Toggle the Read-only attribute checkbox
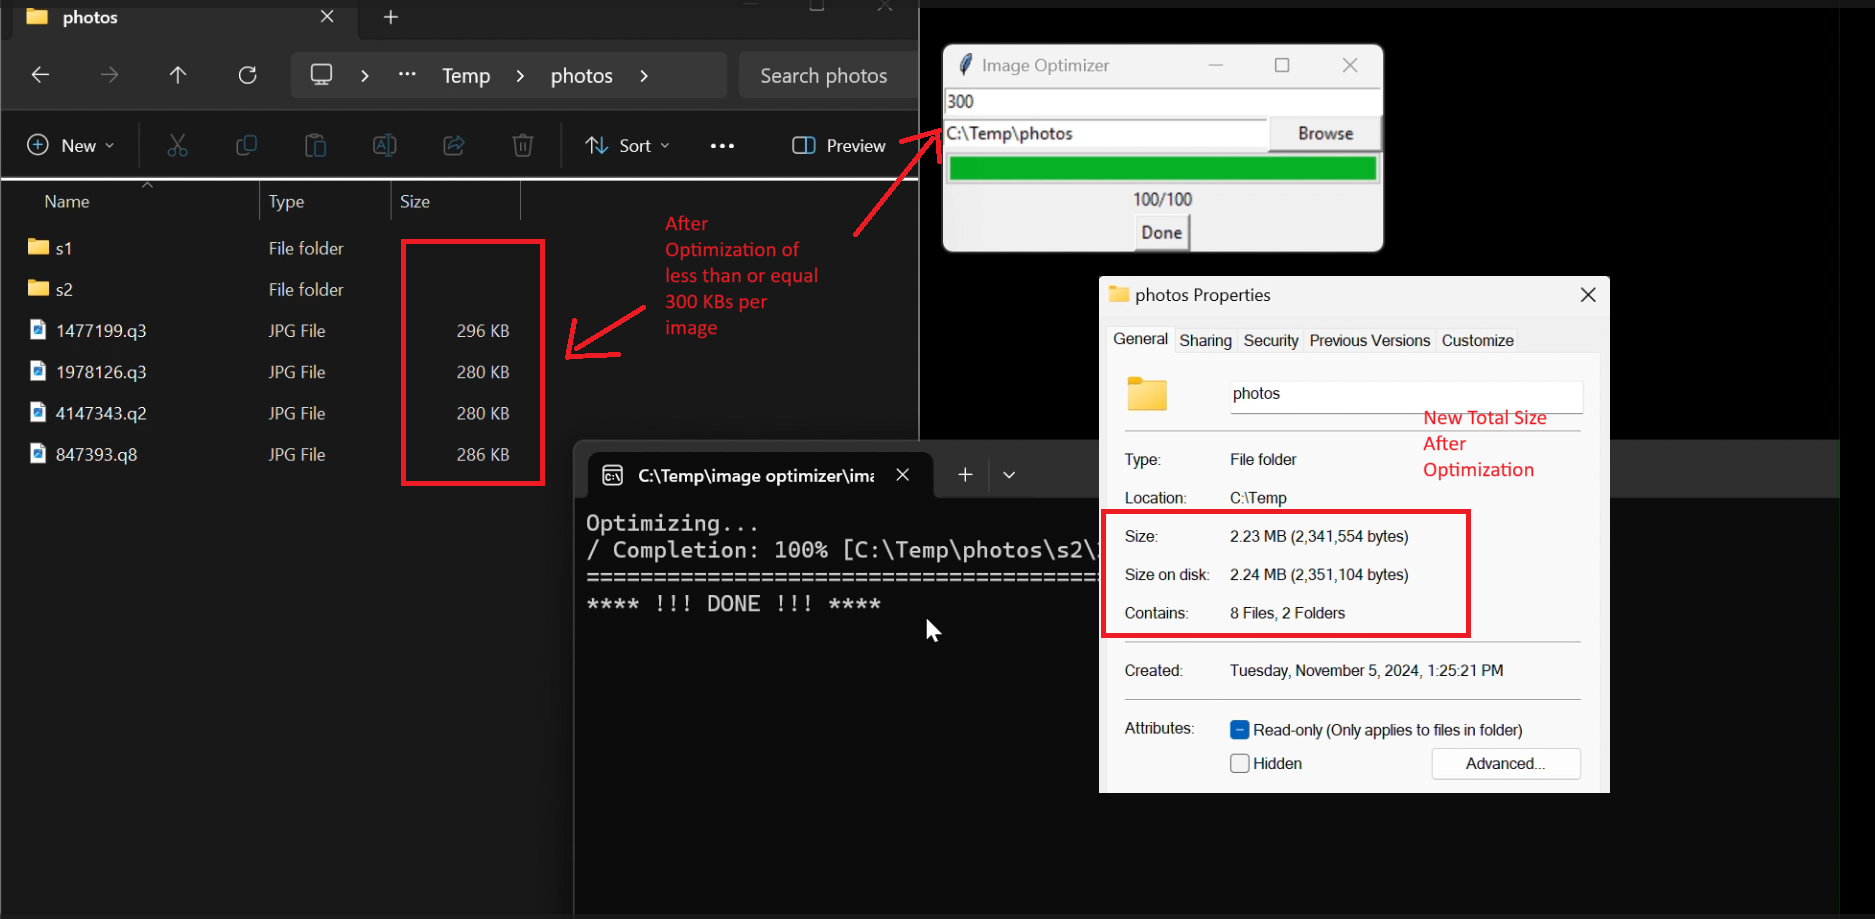The width and height of the screenshot is (1875, 919). click(1239, 730)
